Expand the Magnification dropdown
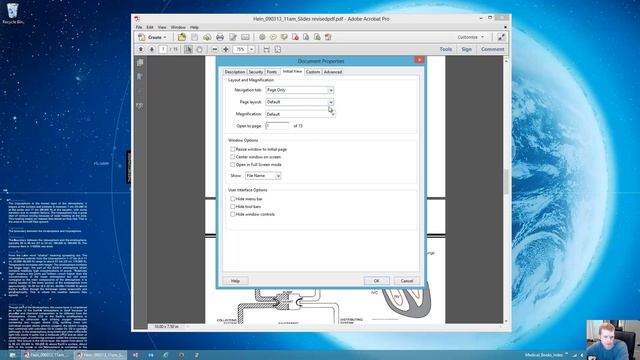This screenshot has width=640, height=360. pyautogui.click(x=332, y=114)
